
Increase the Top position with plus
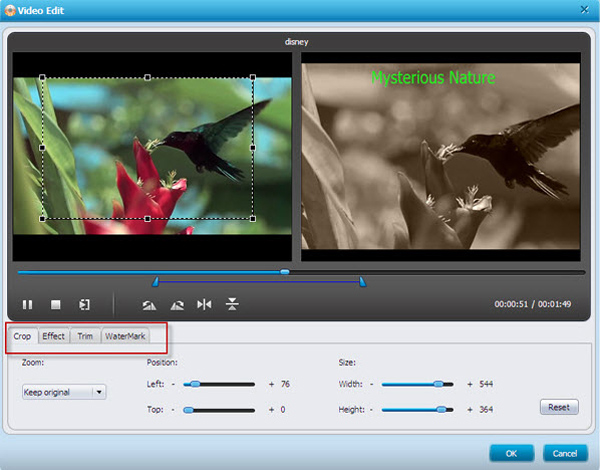[x=271, y=410]
